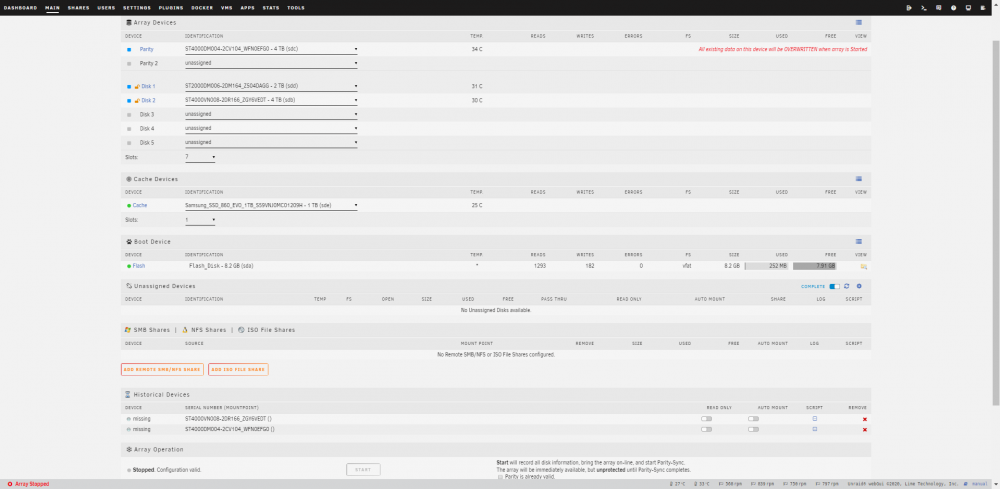Screen dimensions: 1000x489
Task: Open script icon for ST4000DM004 historical device
Action: 814,430
